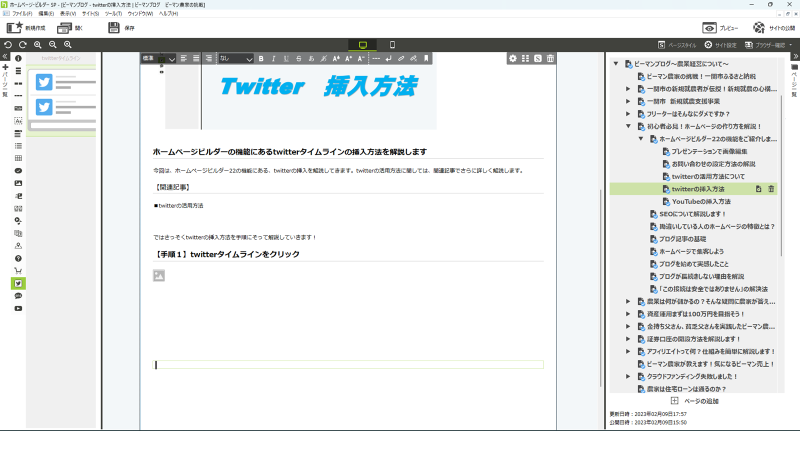This screenshot has height=450, width=800.
Task: Select the Twitter parts icon in sidebar
Action: [18, 283]
